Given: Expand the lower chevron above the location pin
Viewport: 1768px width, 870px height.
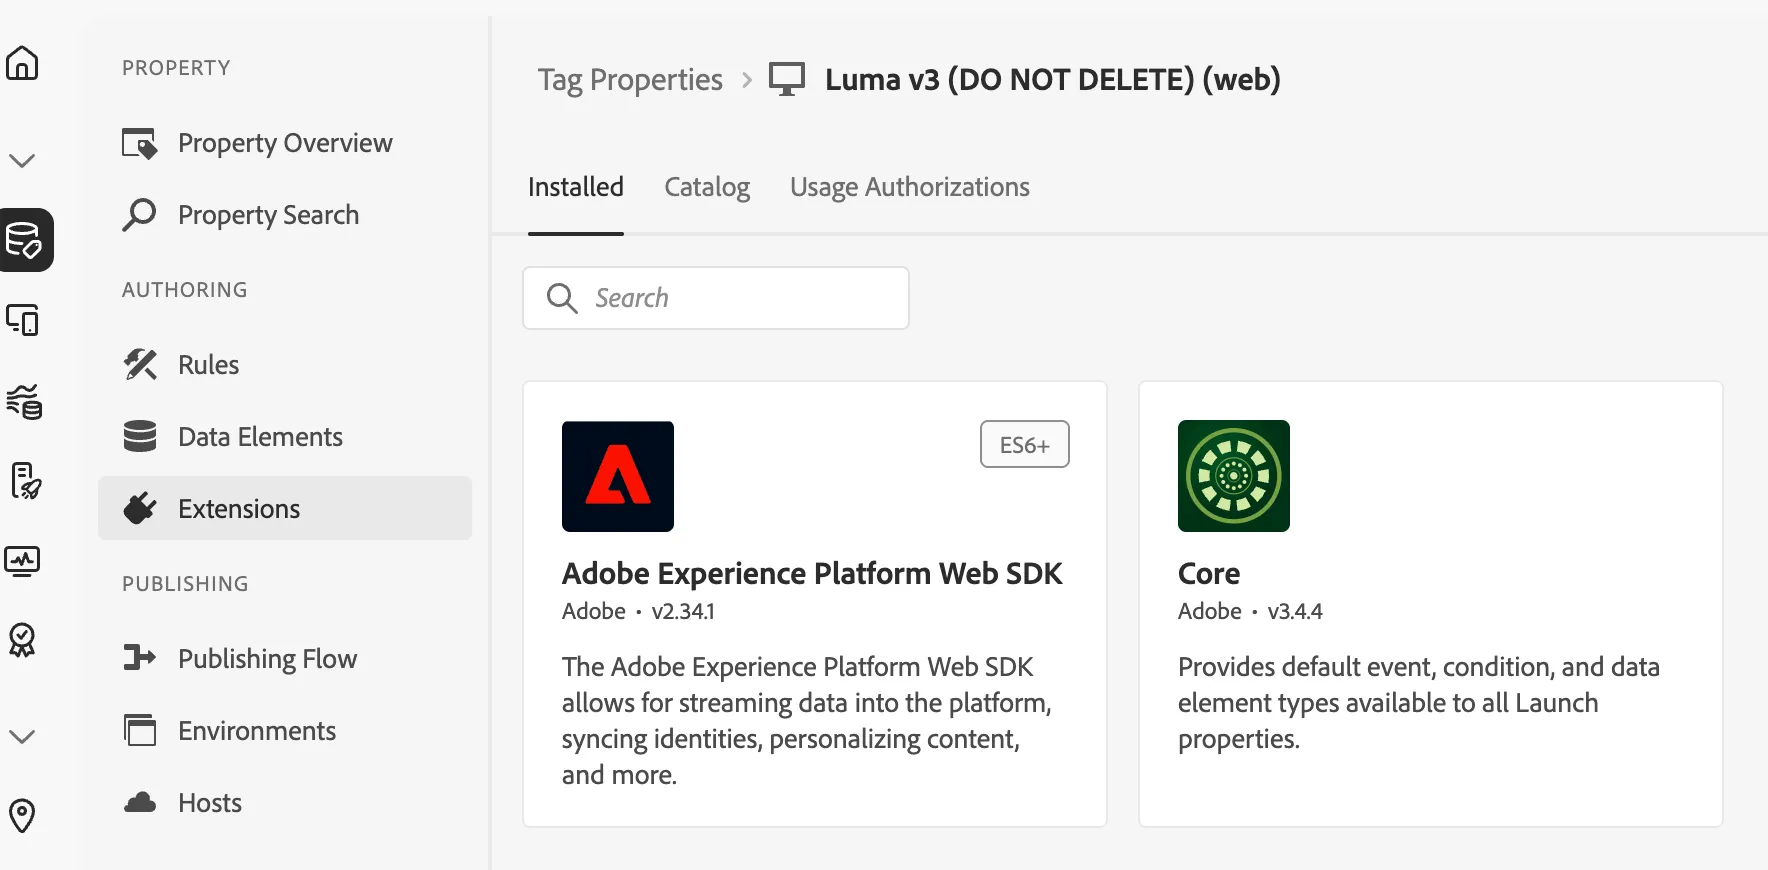Looking at the screenshot, I should pos(22,736).
